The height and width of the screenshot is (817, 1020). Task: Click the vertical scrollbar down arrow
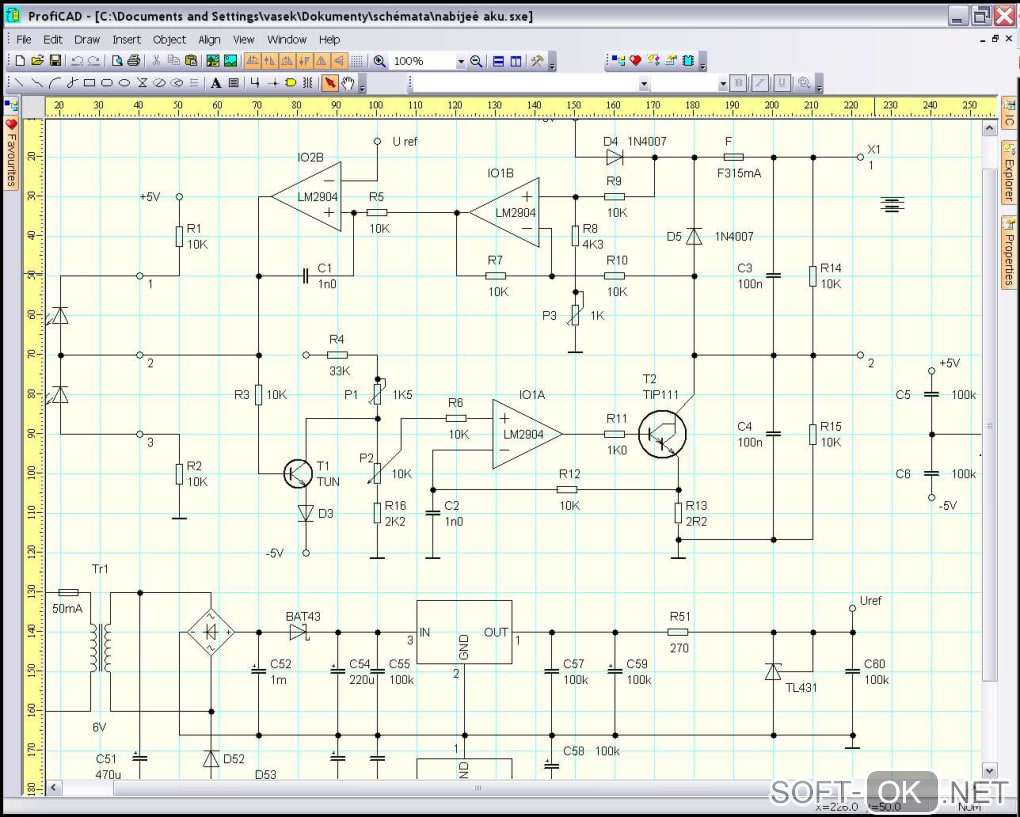[x=989, y=771]
